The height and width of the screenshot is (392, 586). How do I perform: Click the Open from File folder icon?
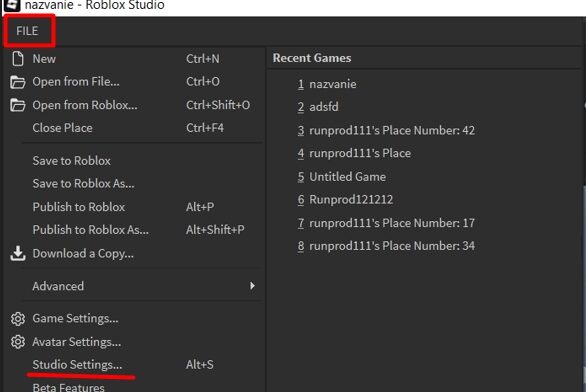coord(18,82)
